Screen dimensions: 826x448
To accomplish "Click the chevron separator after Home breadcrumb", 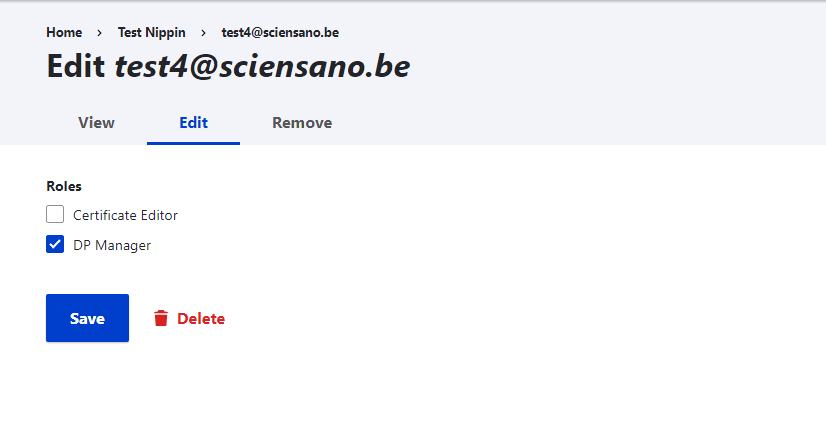I will pyautogui.click(x=99, y=33).
